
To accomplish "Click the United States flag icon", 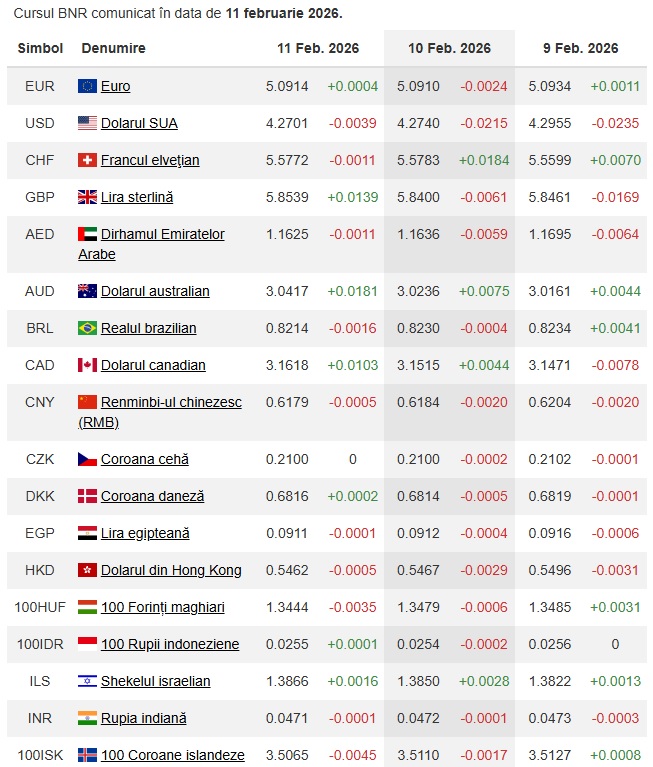I will (87, 123).
